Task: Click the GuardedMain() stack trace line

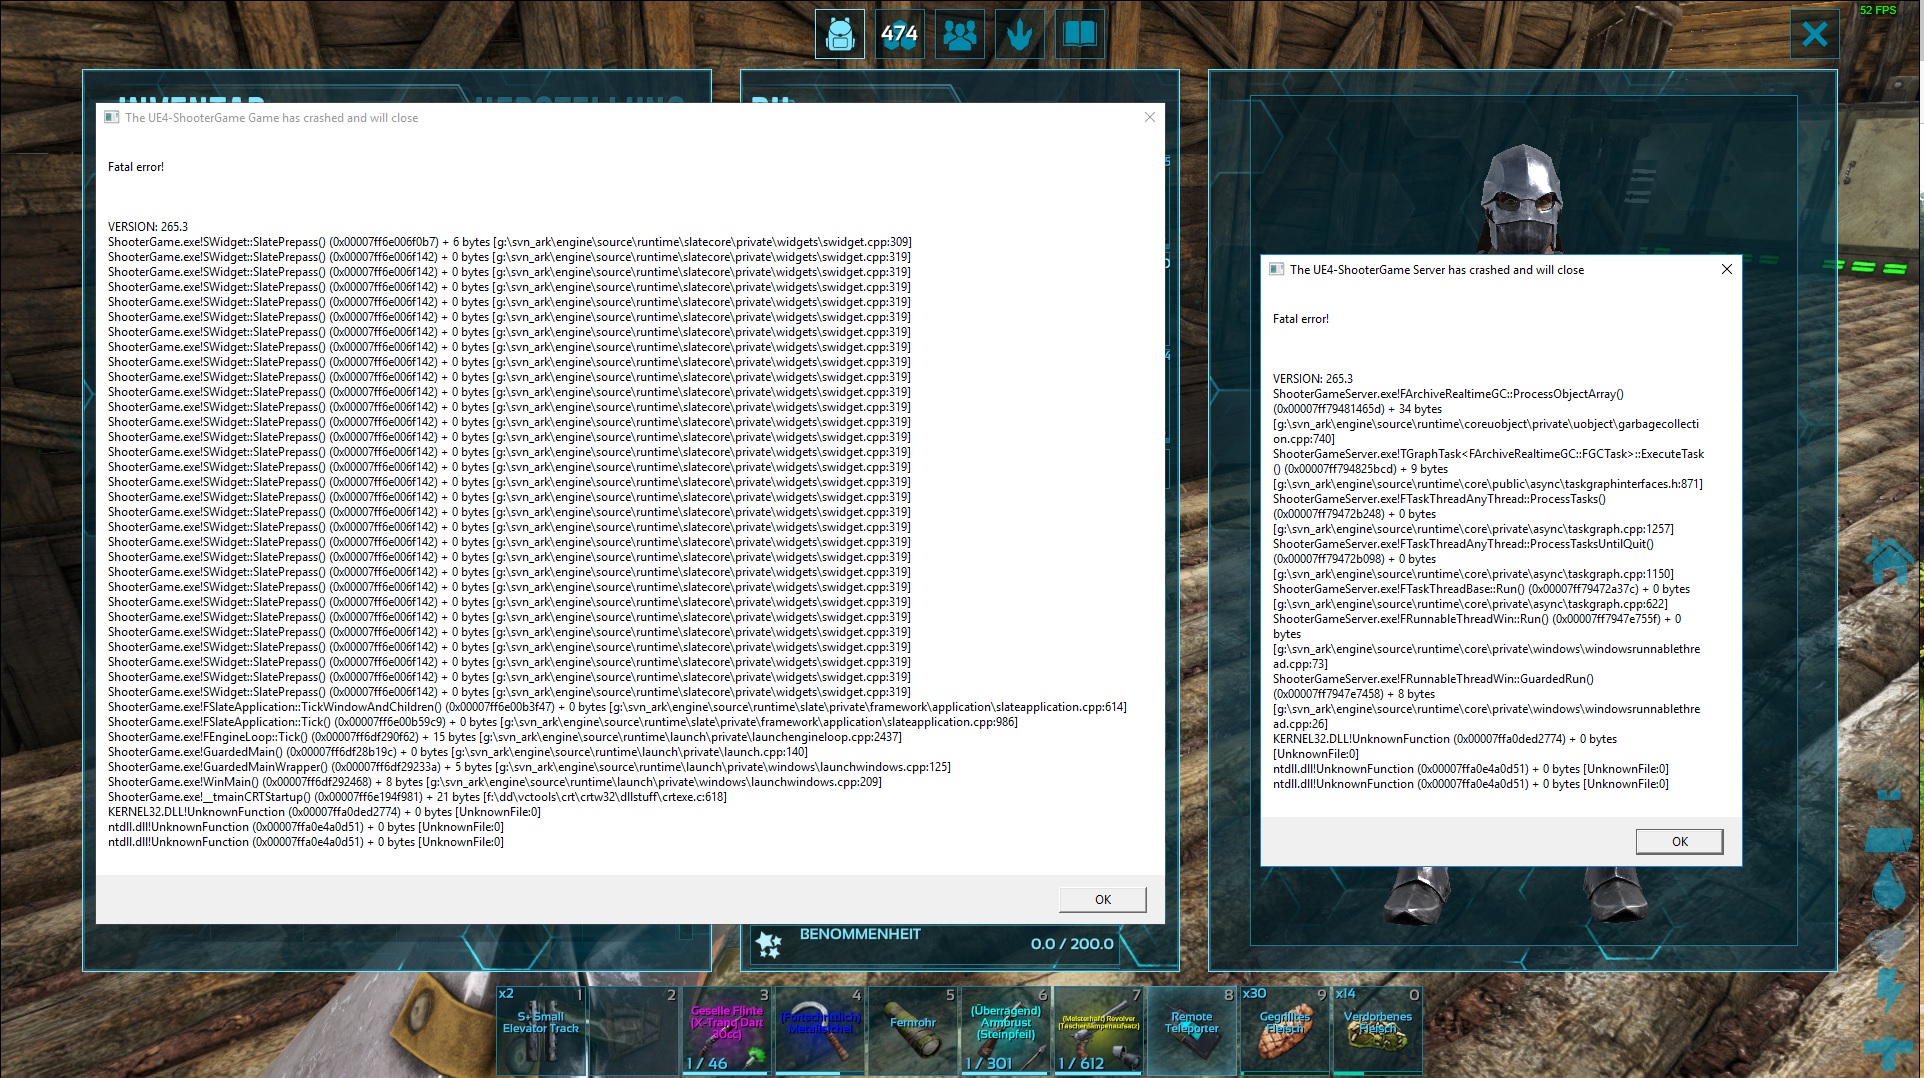Action: pos(458,752)
